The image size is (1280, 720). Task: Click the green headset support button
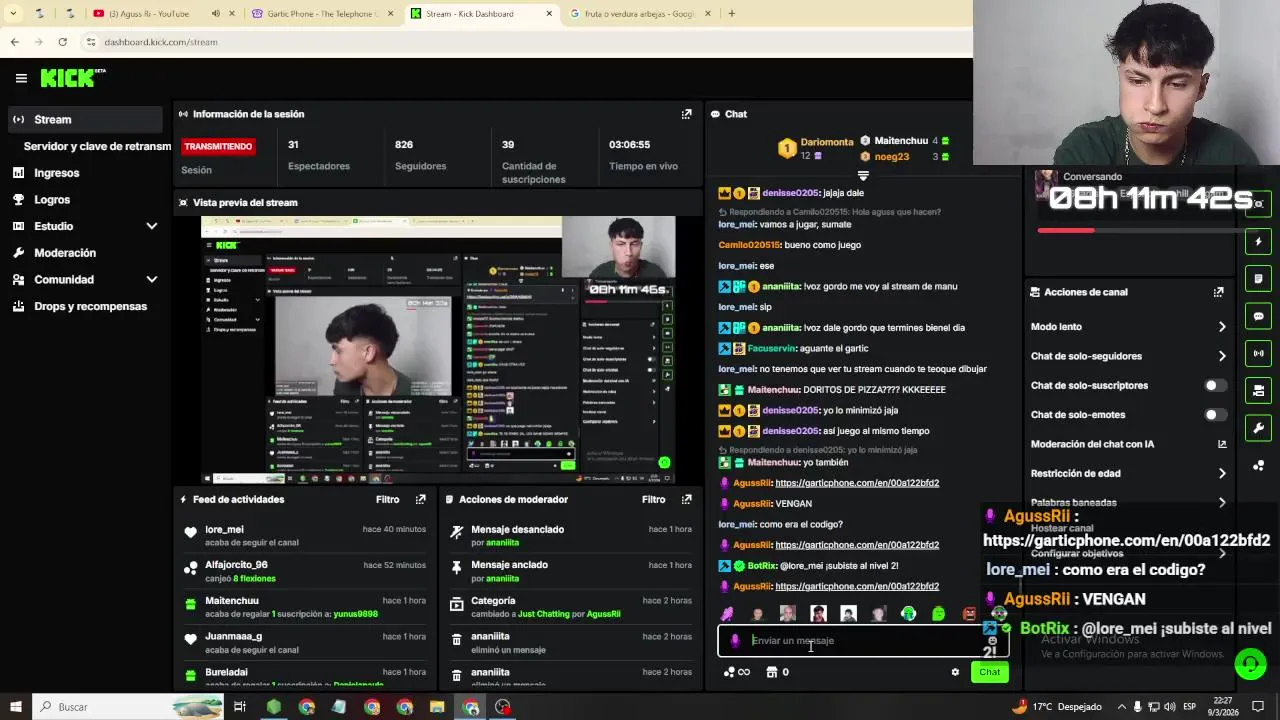tap(1250, 663)
